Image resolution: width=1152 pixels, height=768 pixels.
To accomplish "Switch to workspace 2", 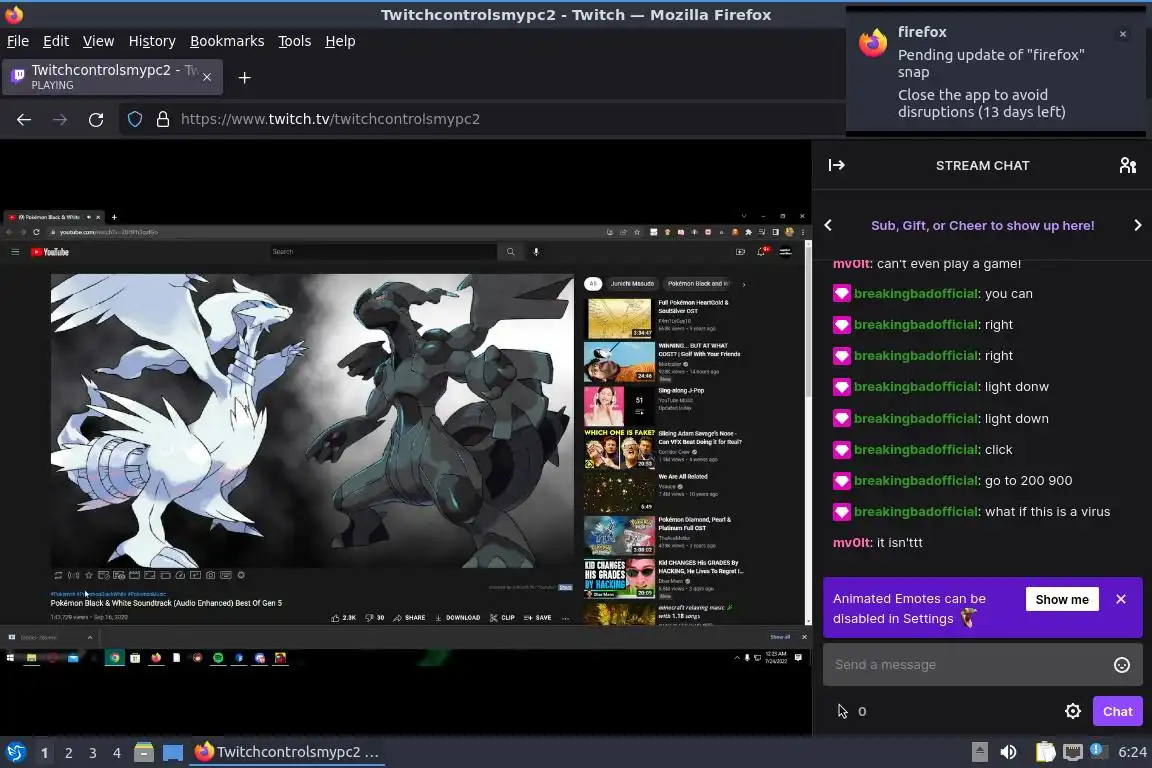I will click(x=69, y=753).
